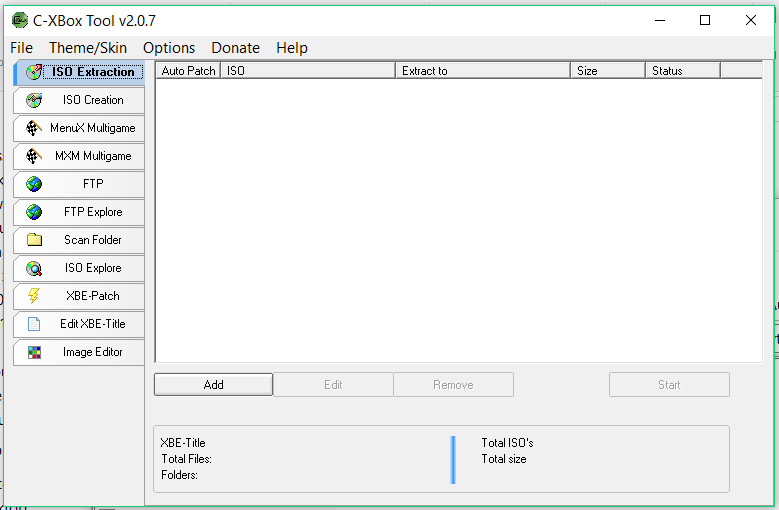
Task: Open FTP Explore via its globe icon
Action: click(34, 212)
